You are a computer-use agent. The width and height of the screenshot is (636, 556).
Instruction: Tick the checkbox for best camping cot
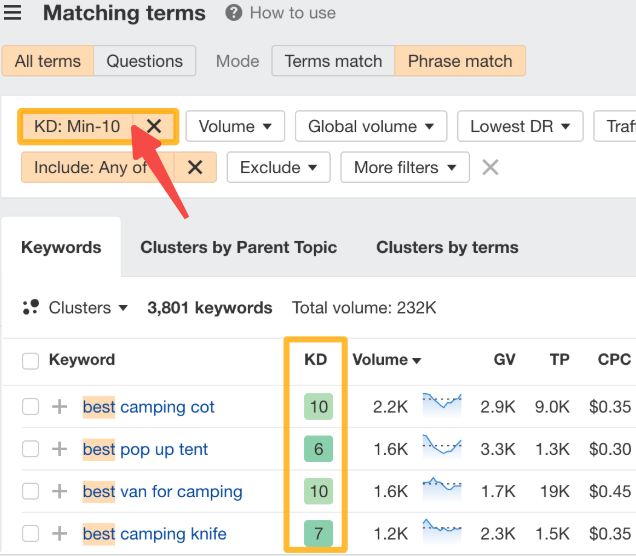tap(31, 407)
